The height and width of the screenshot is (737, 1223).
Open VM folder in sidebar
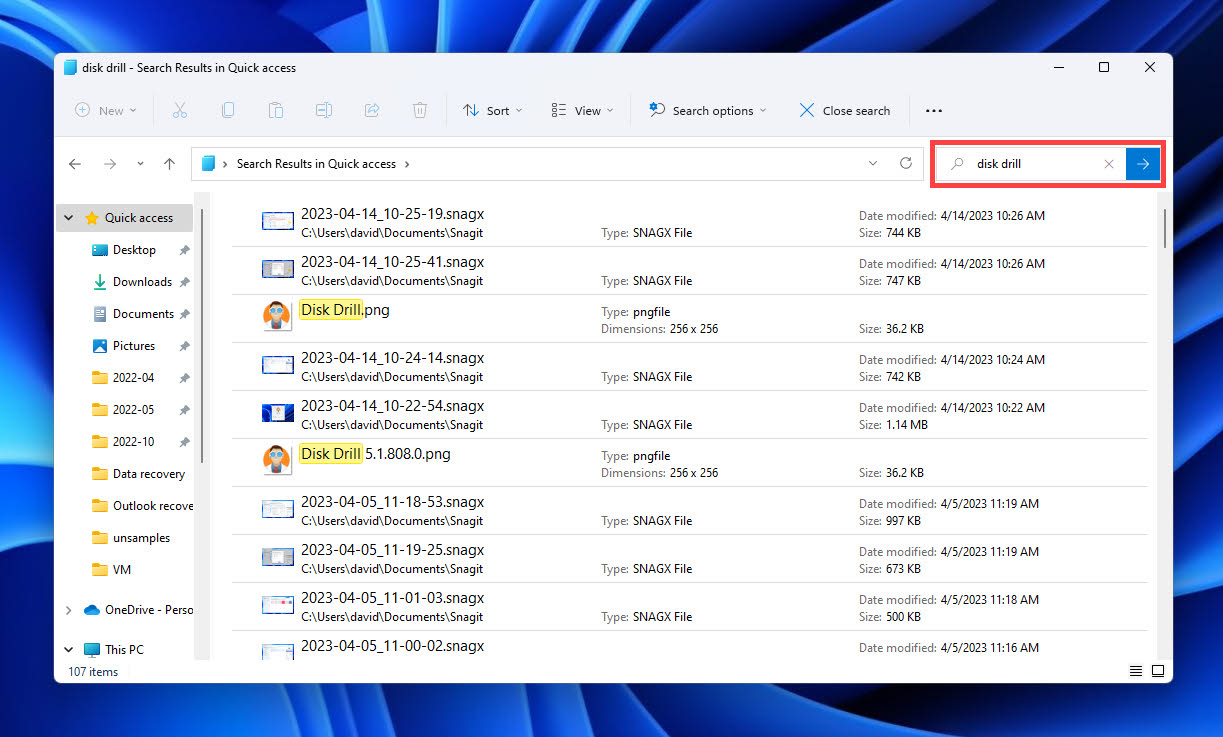pyautogui.click(x=122, y=570)
